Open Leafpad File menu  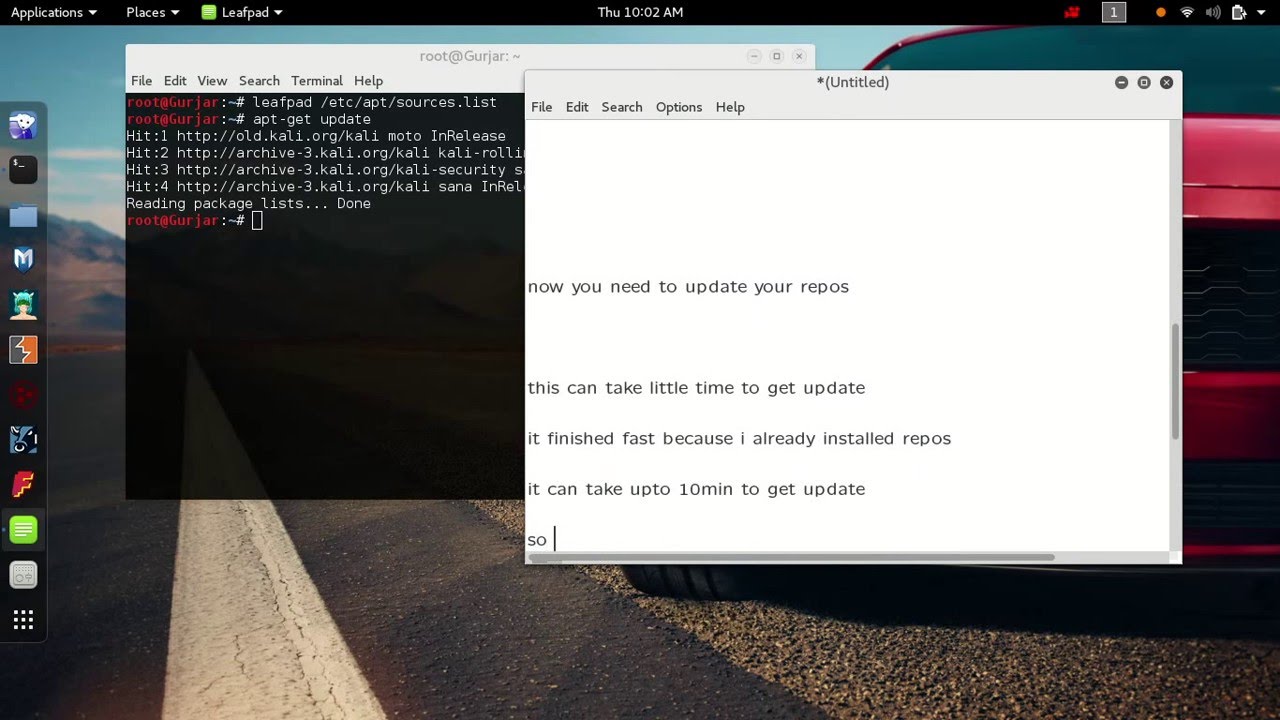pyautogui.click(x=541, y=107)
